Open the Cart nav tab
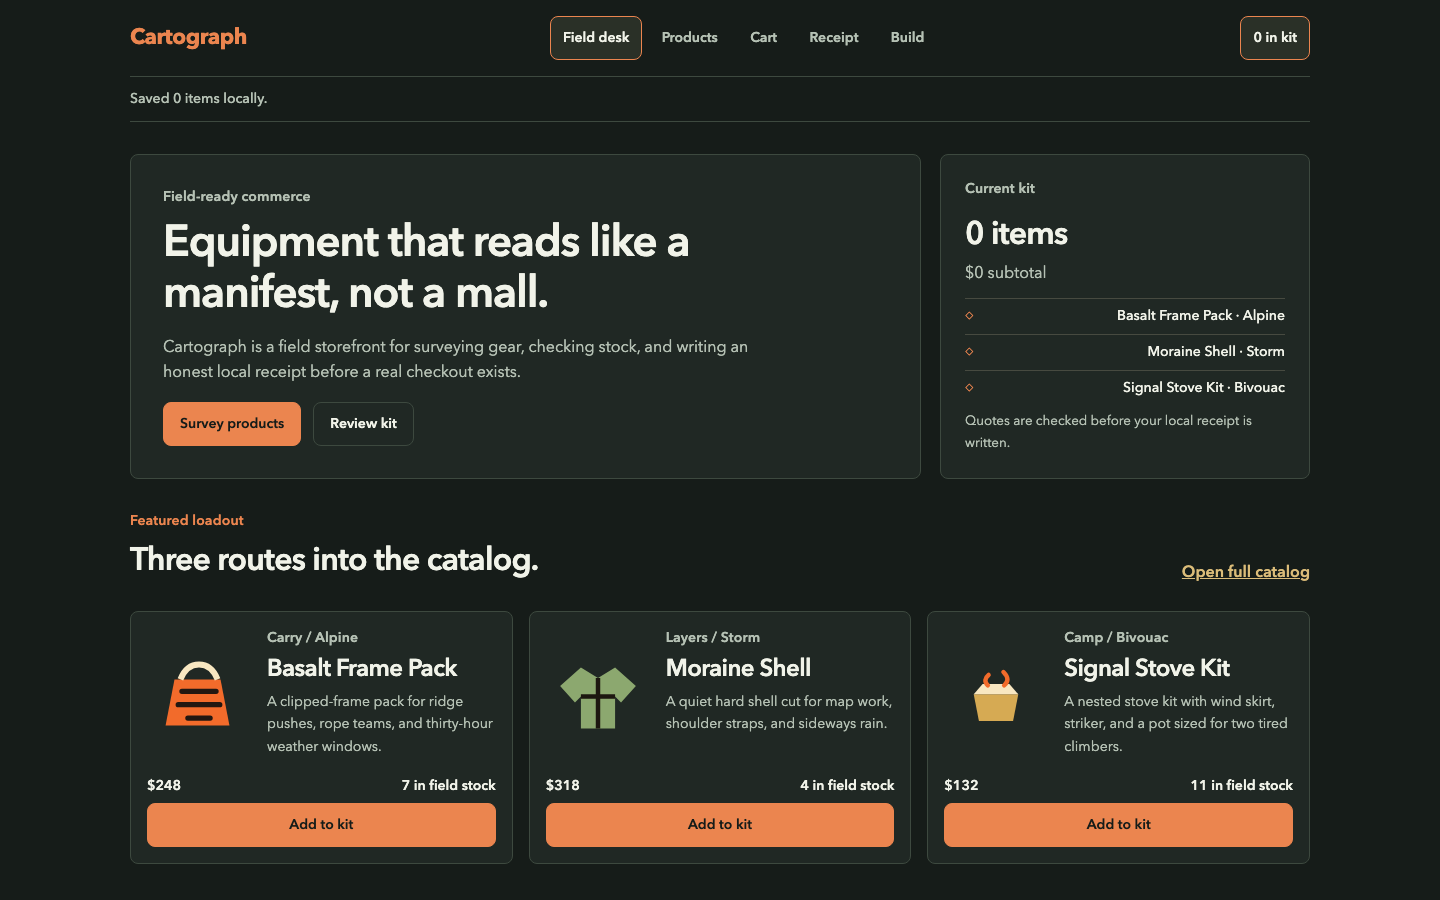The height and width of the screenshot is (900, 1440). click(x=764, y=38)
